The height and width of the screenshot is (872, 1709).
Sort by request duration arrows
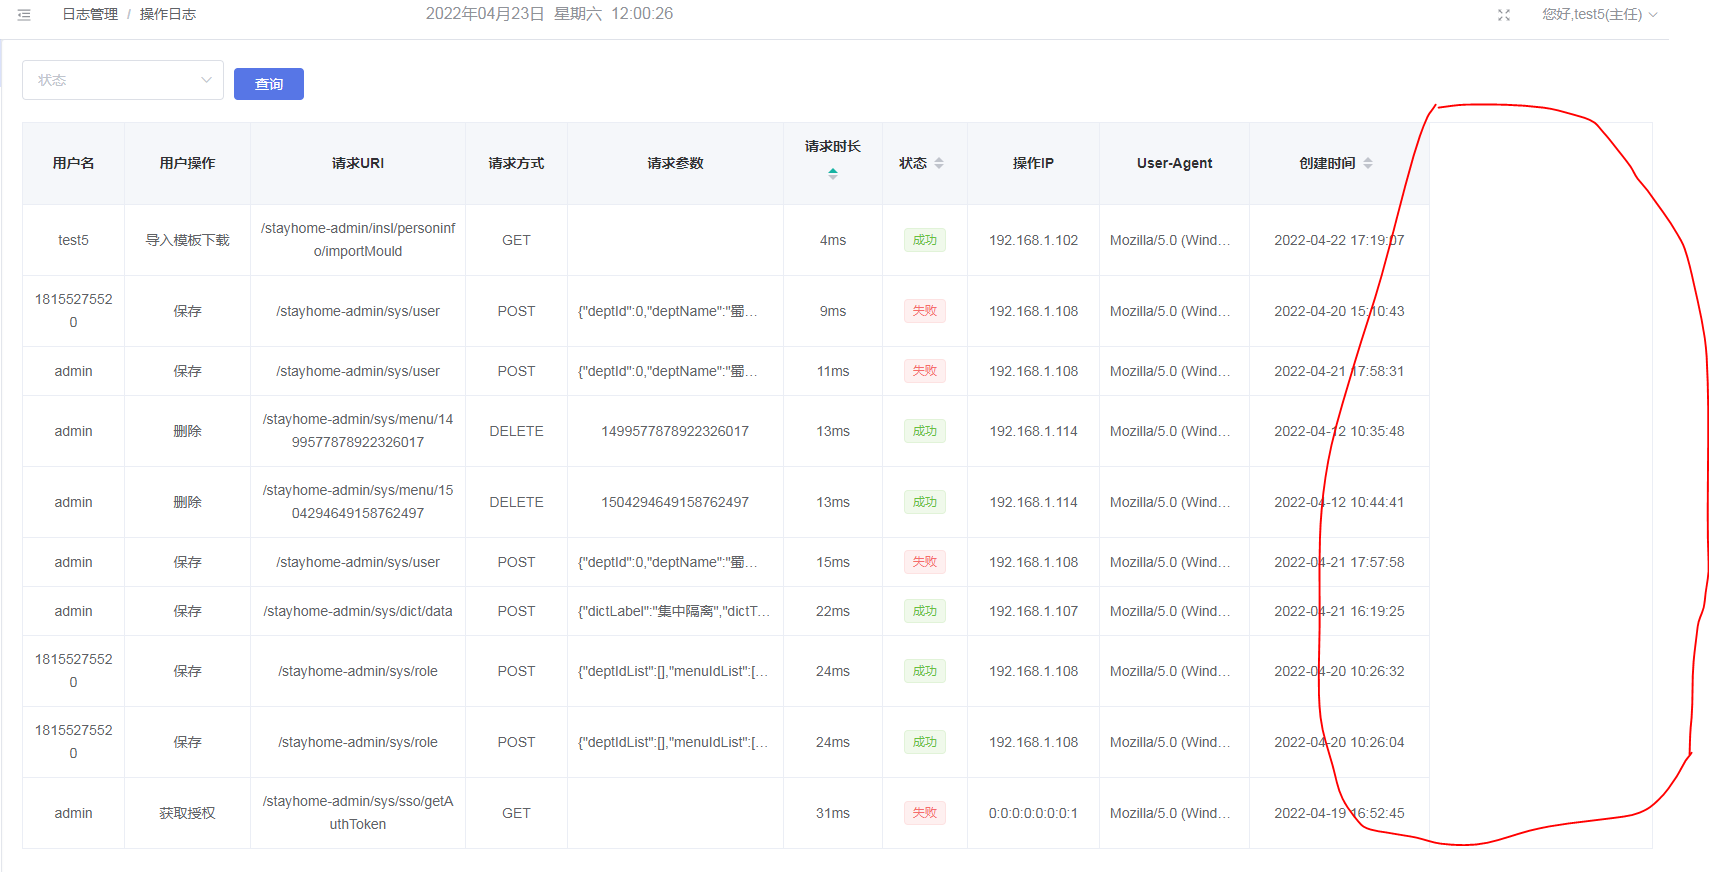click(x=833, y=174)
